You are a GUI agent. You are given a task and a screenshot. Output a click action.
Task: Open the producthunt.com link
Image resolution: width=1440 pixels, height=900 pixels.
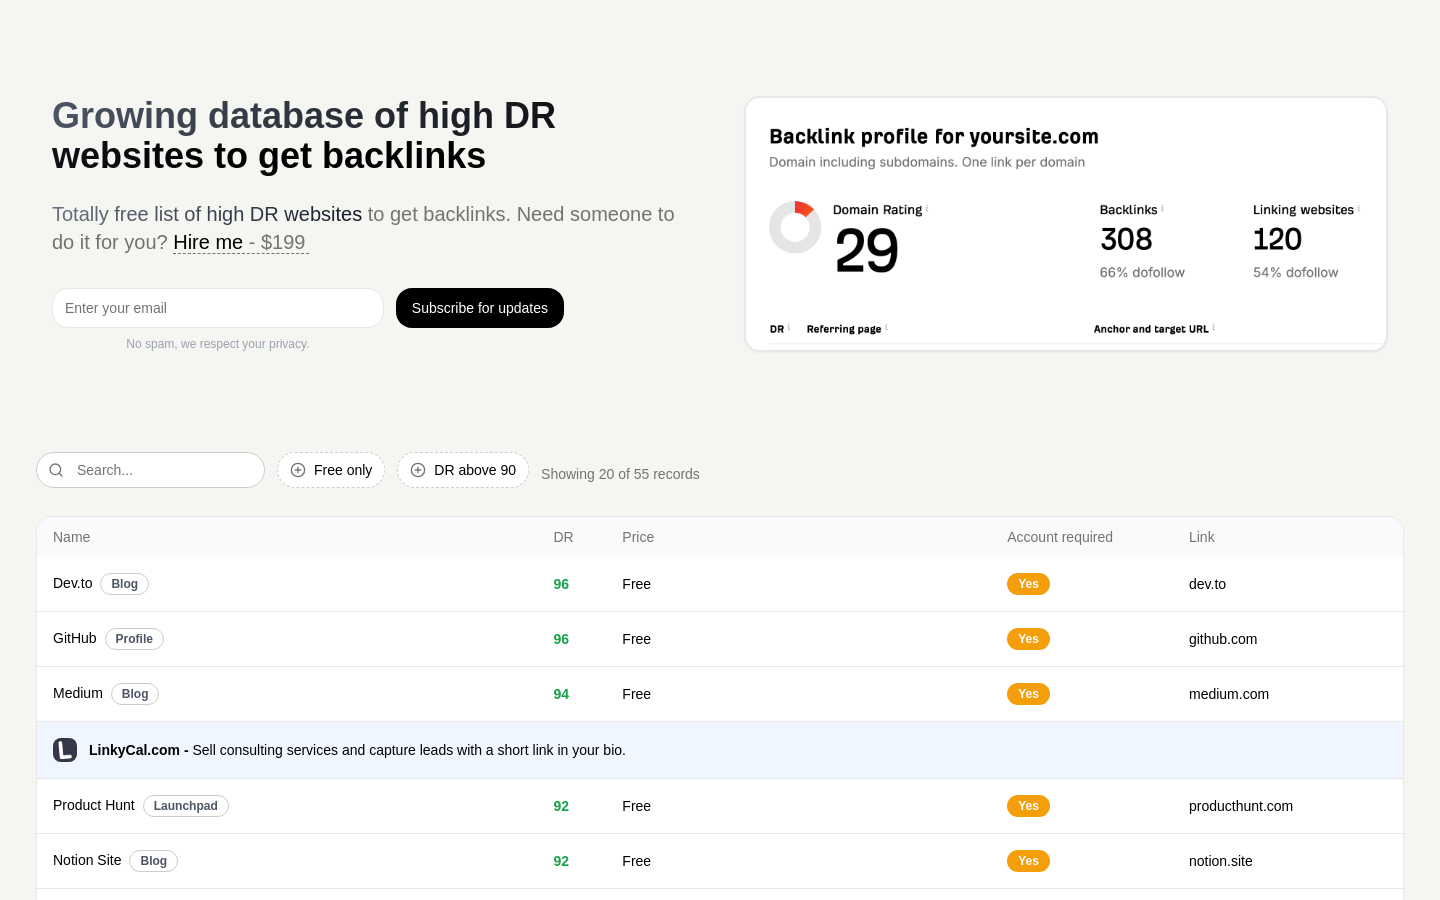(1241, 806)
